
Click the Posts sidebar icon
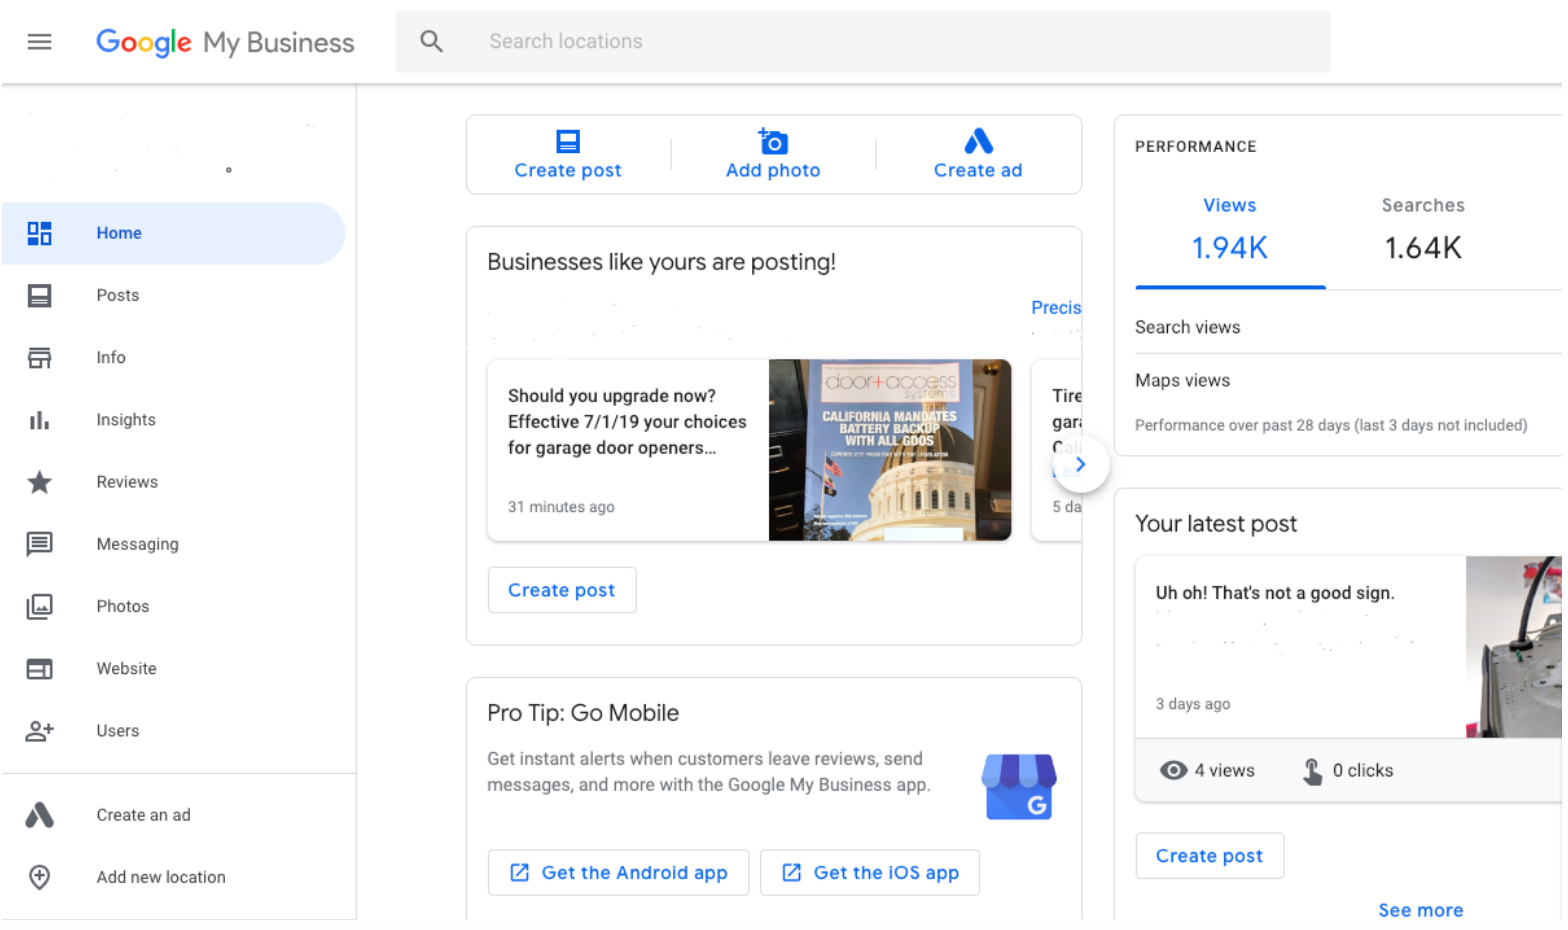coord(39,295)
